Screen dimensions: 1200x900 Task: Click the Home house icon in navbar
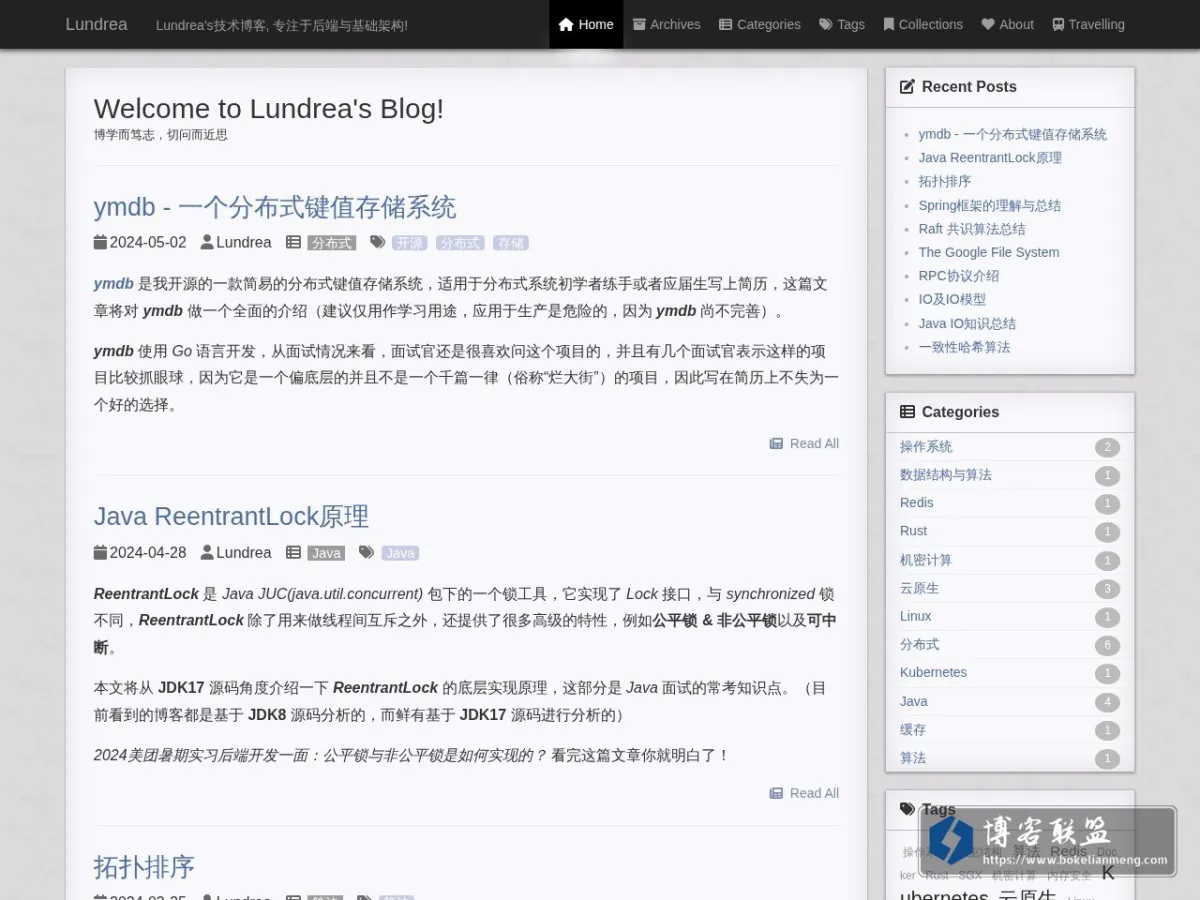pyautogui.click(x=566, y=24)
